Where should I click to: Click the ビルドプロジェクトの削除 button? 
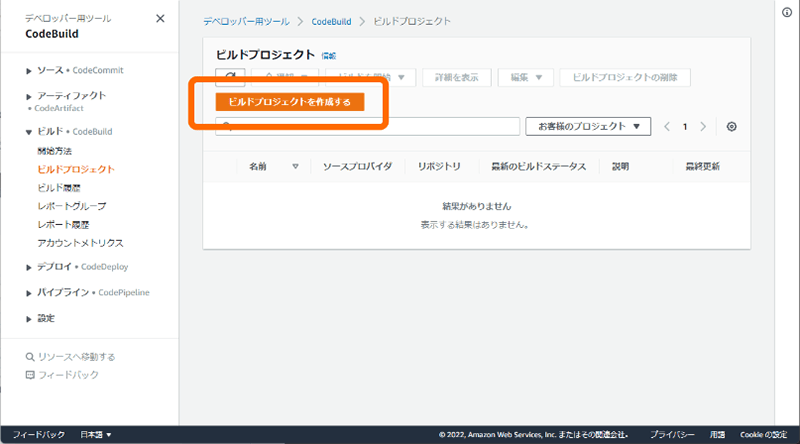(625, 78)
